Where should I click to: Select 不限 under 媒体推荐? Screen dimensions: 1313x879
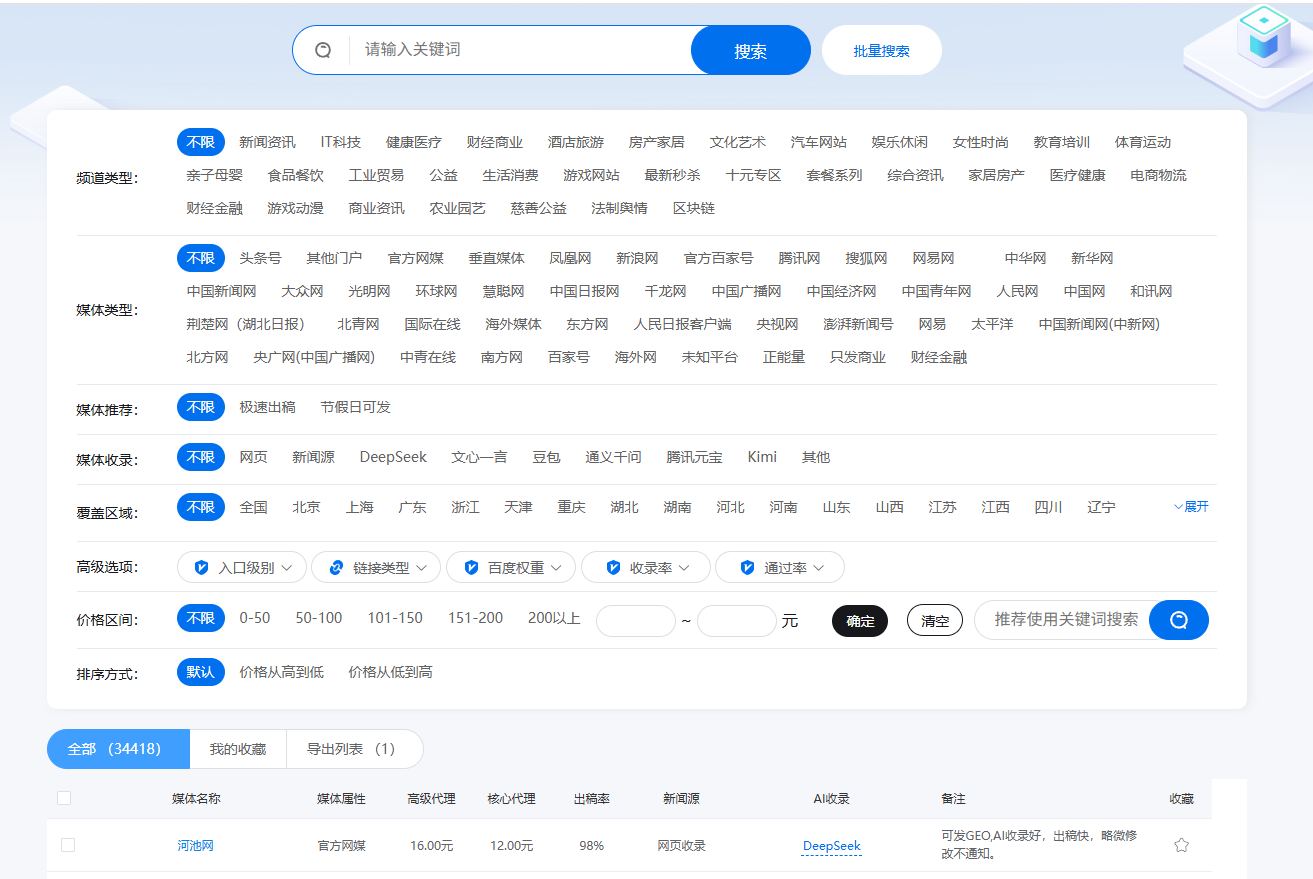tap(201, 407)
